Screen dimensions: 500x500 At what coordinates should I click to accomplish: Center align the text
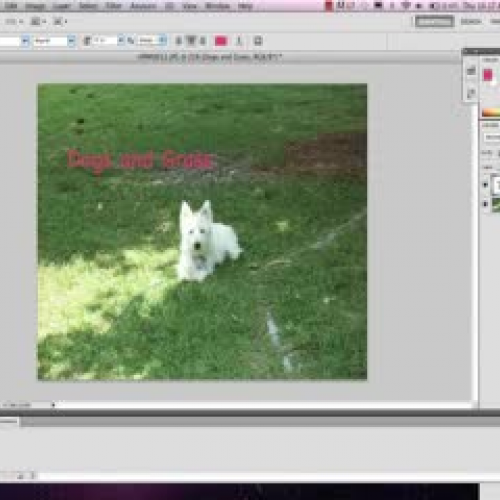click(191, 41)
